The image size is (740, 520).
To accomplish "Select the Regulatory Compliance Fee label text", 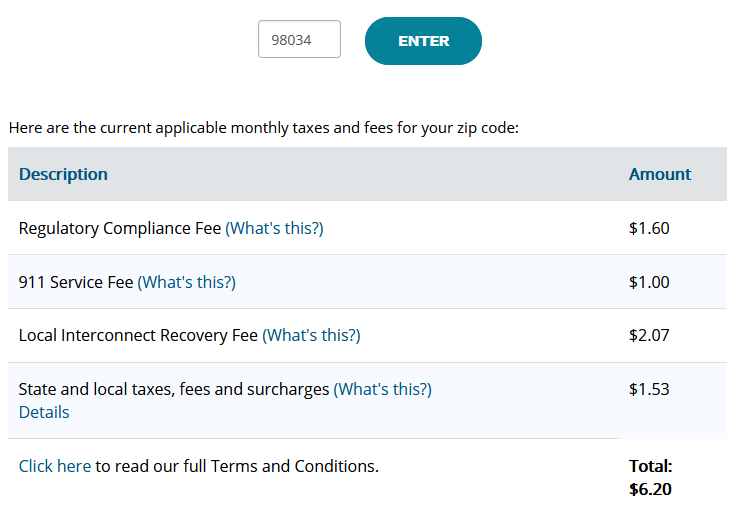I will [120, 228].
